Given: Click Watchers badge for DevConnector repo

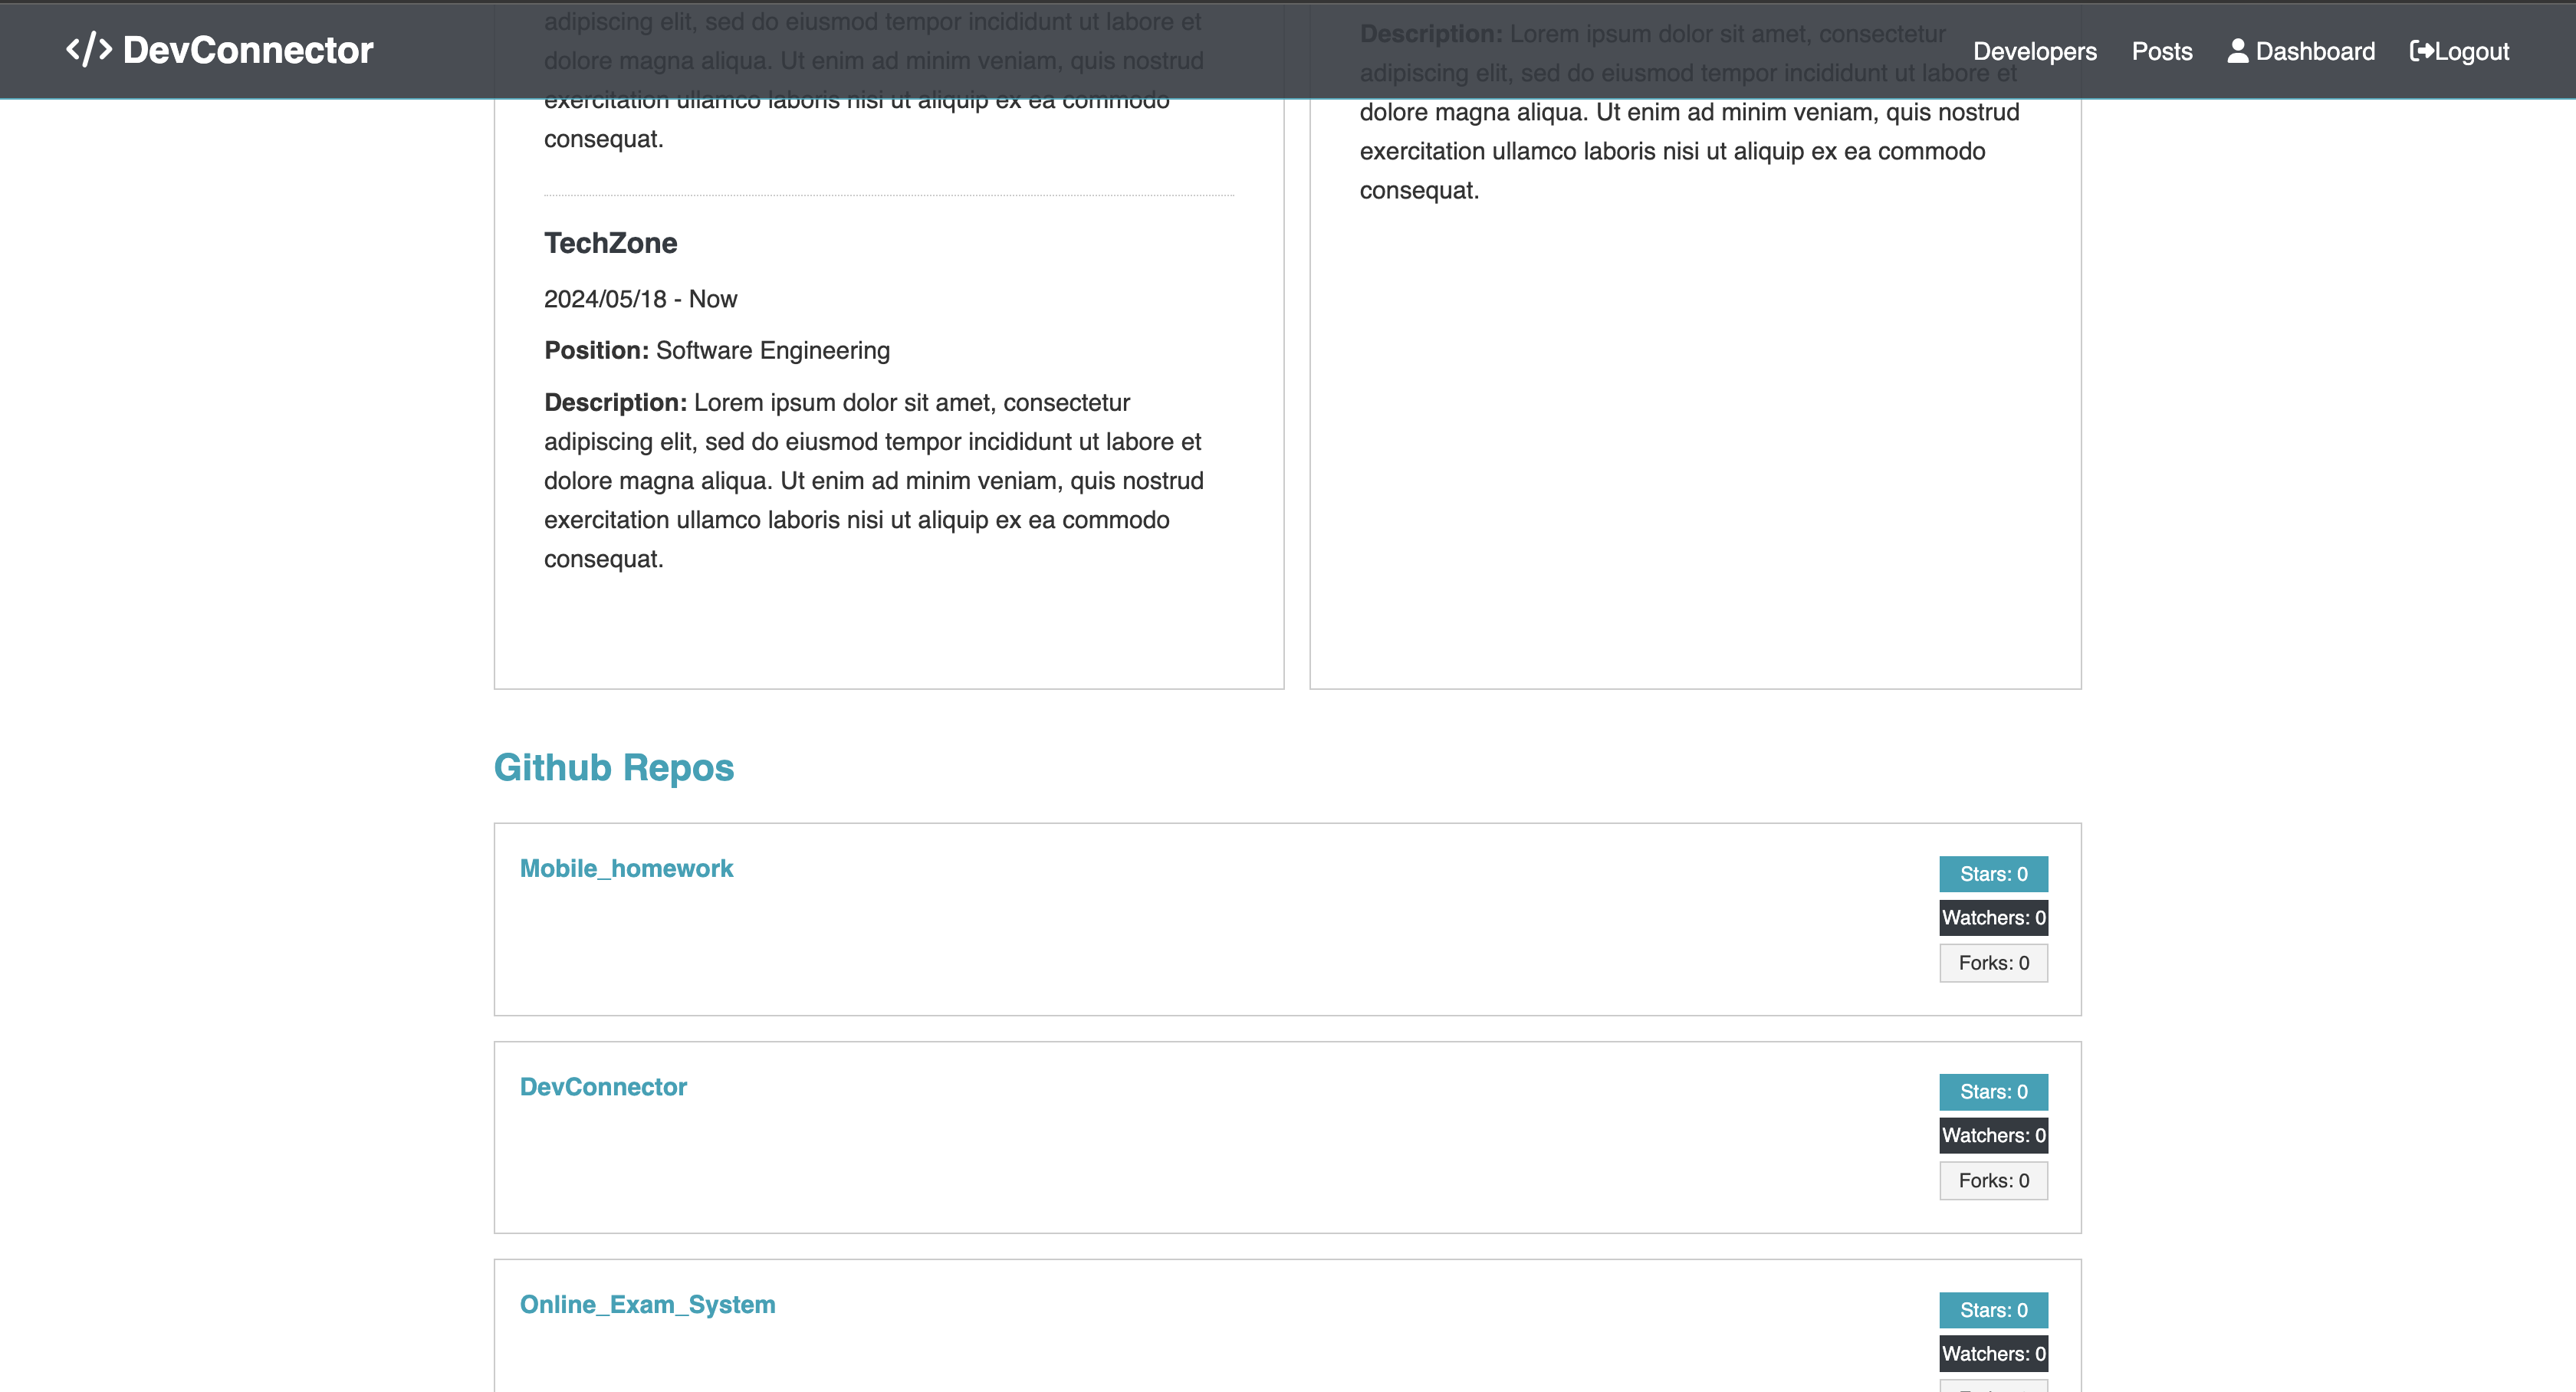Looking at the screenshot, I should [x=1993, y=1135].
